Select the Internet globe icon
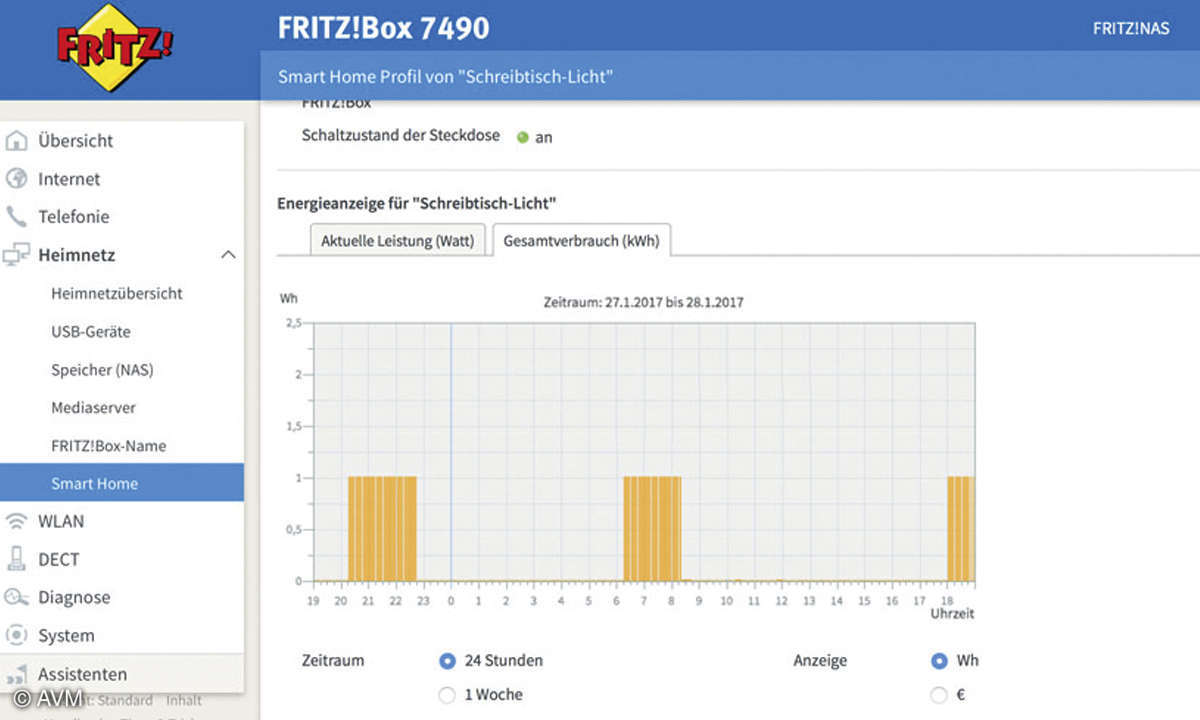1200x720 pixels. (x=16, y=179)
